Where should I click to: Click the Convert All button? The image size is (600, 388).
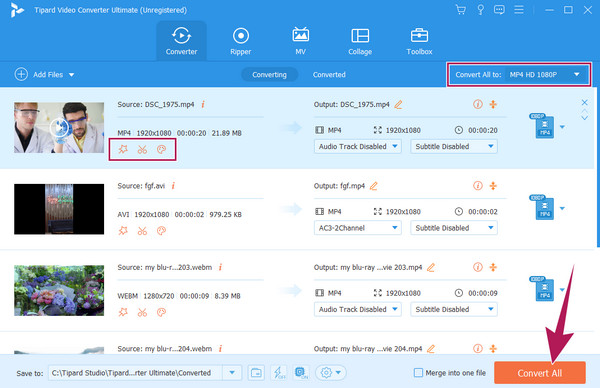540,373
